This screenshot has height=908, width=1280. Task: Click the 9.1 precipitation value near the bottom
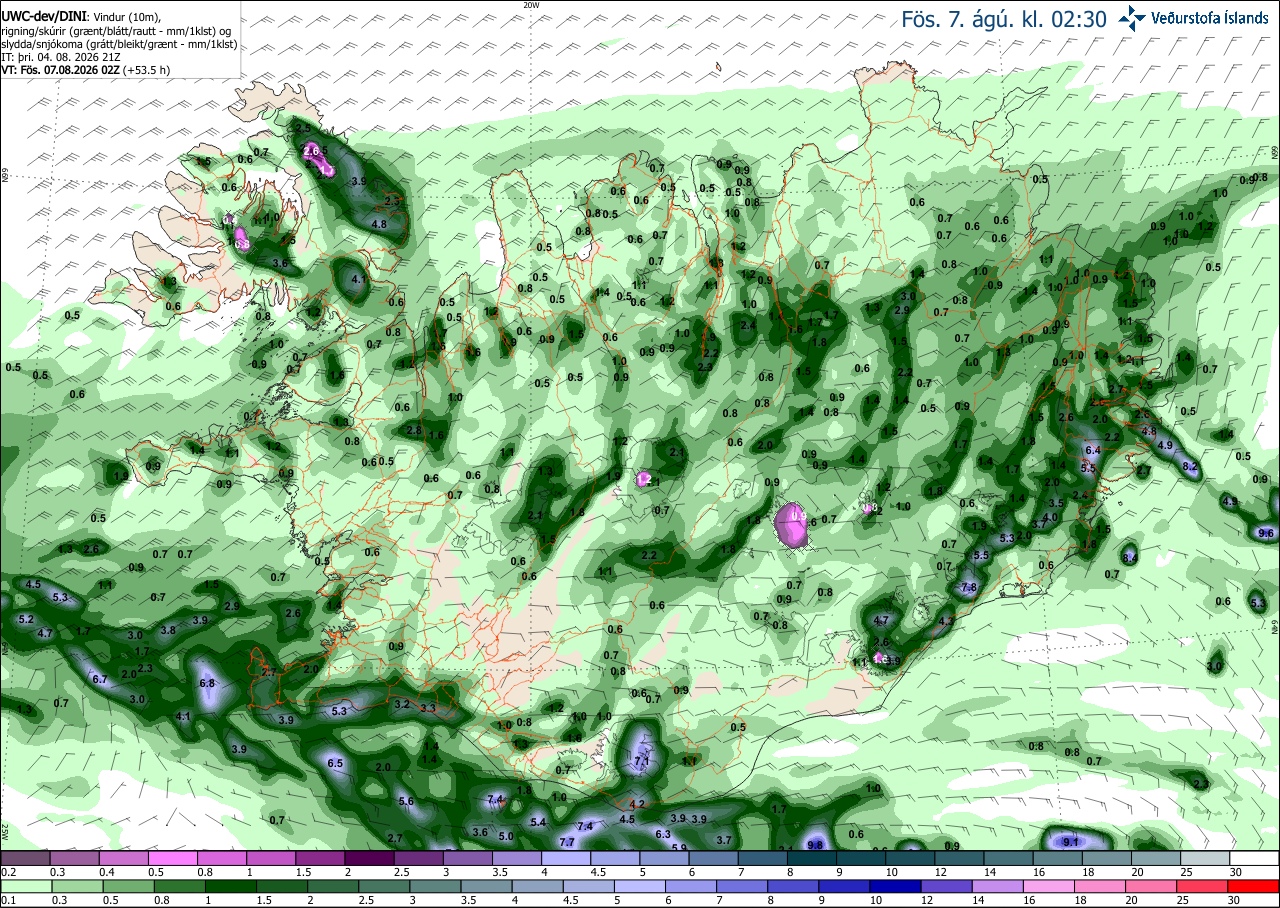1071,843
